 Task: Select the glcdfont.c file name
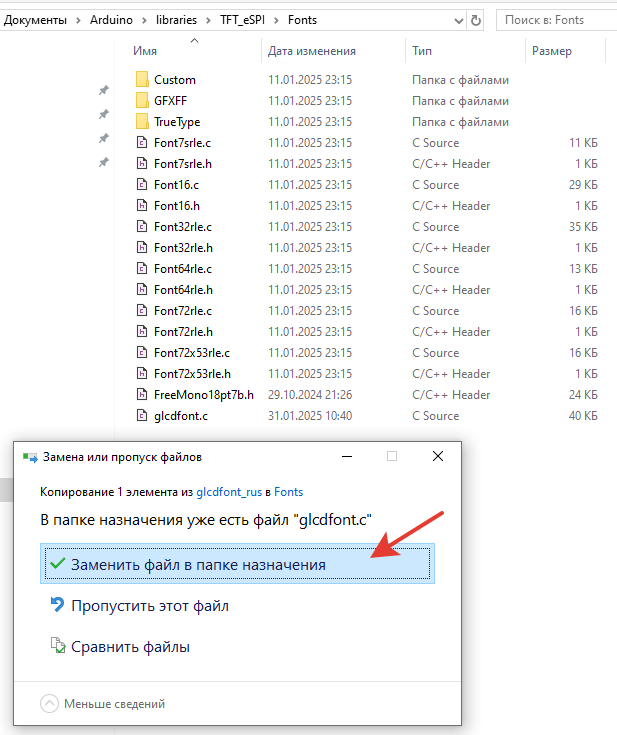(x=181, y=416)
